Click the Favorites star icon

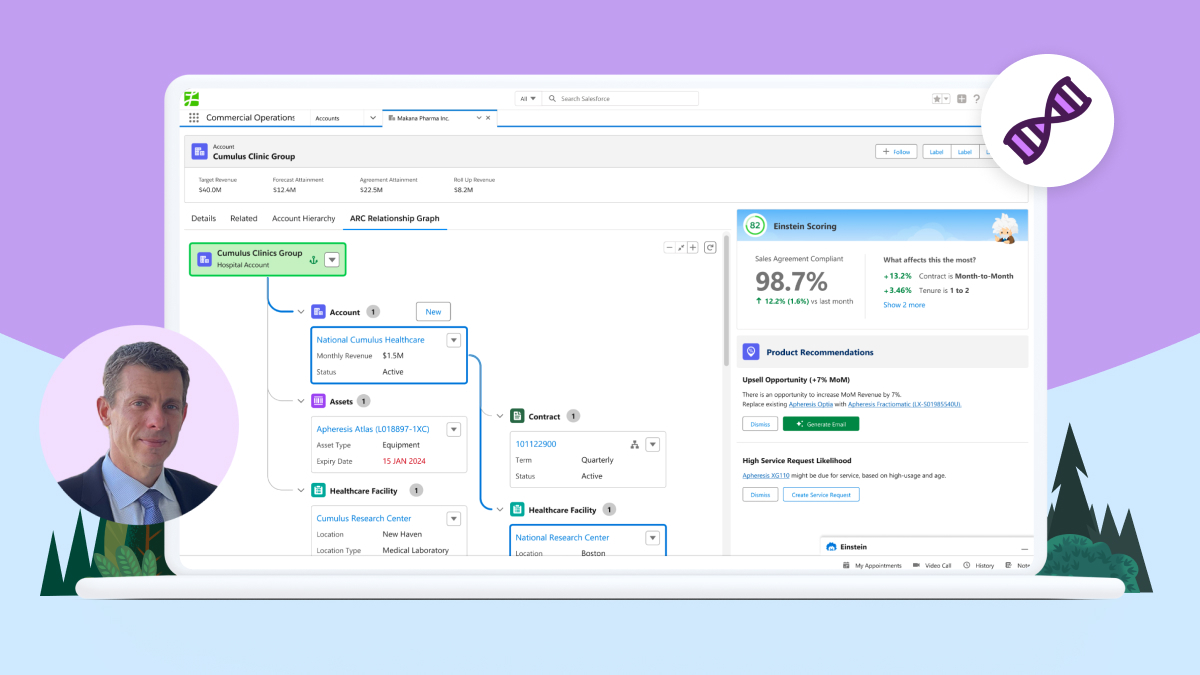(937, 99)
